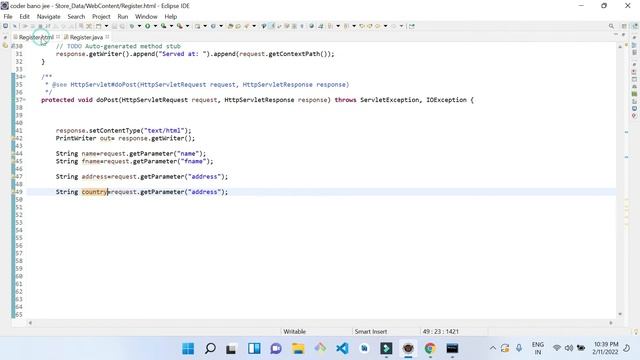Open dropdown arrow next to Debug icon

tap(139, 26)
